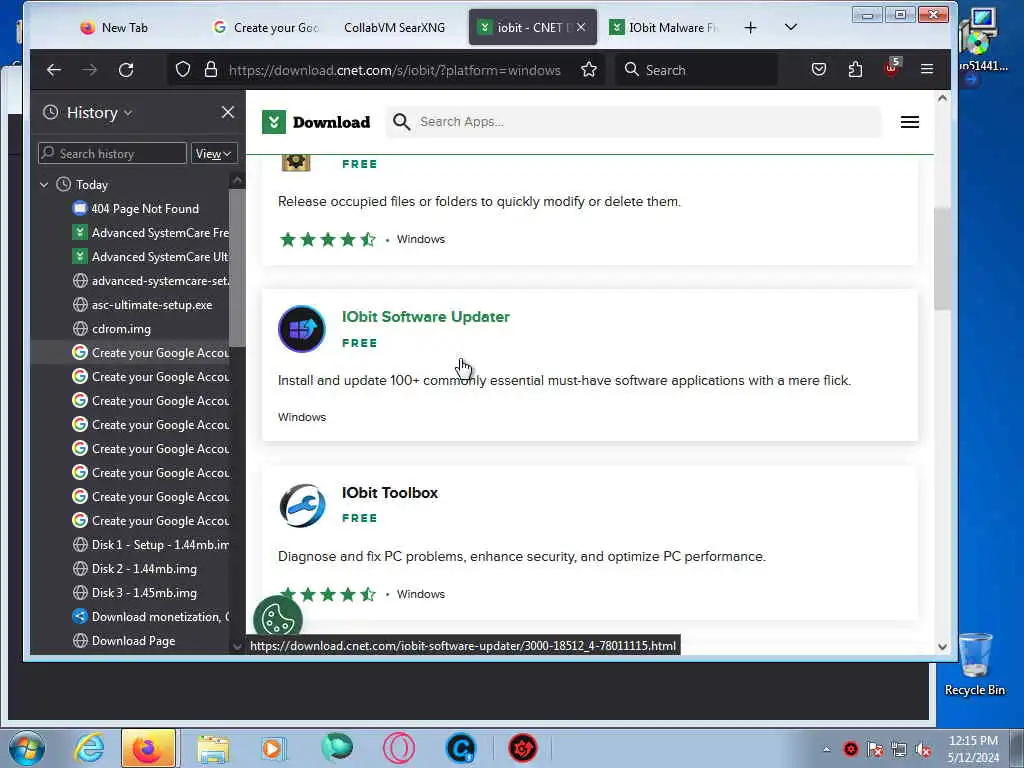Open the CNET site hamburger menu
Image resolution: width=1024 pixels, height=768 pixels.
tap(910, 122)
